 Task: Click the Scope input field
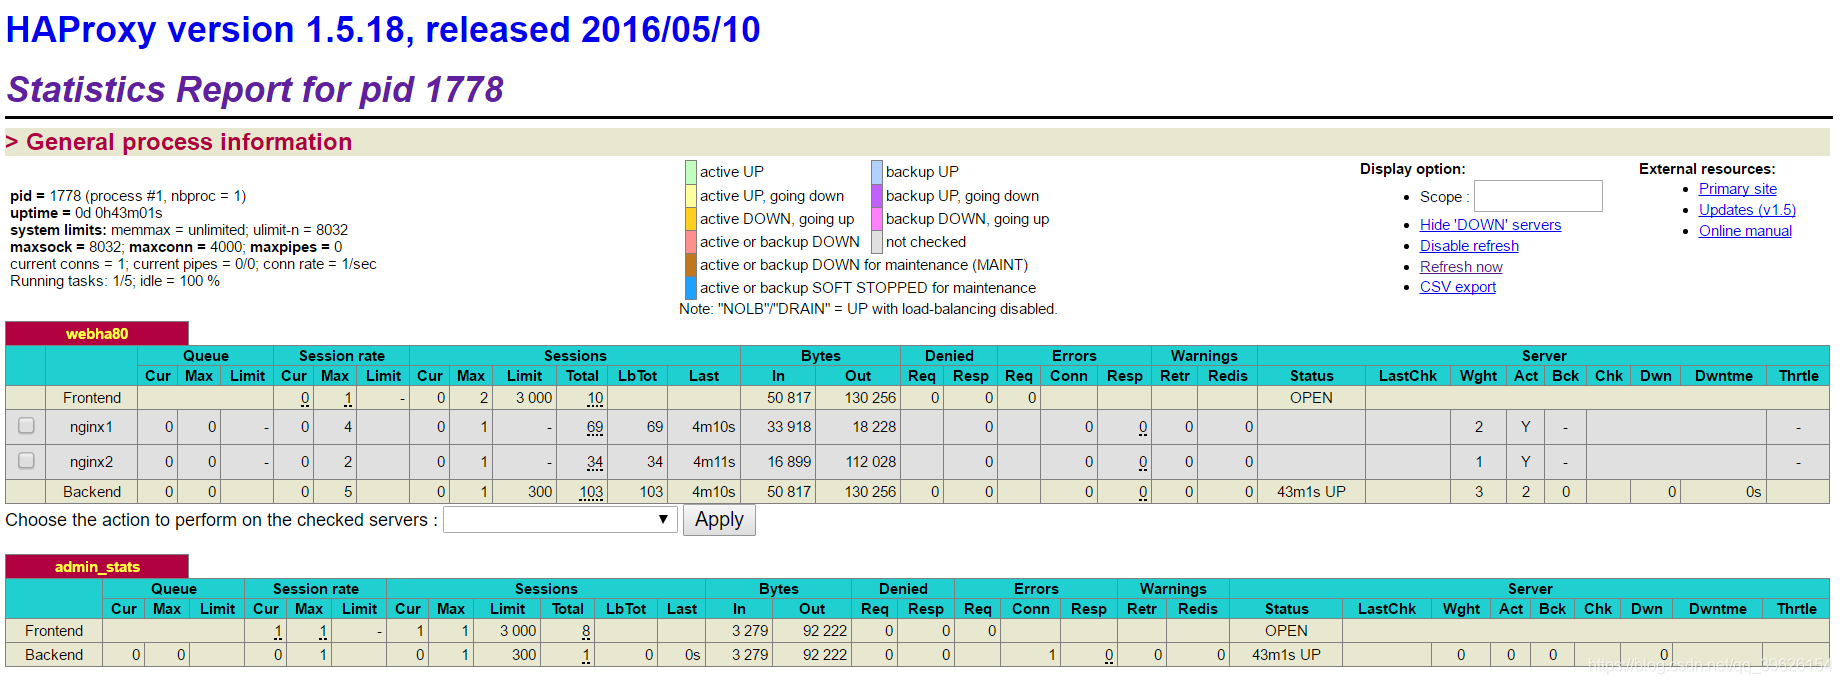tap(1538, 196)
